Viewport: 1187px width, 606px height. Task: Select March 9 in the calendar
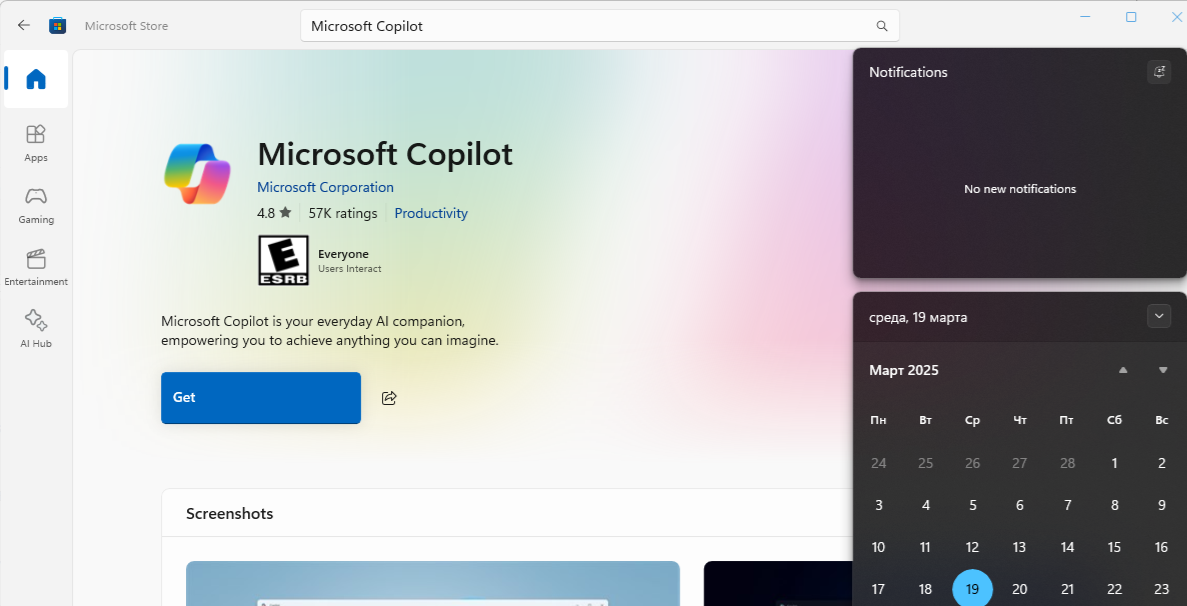click(1161, 505)
